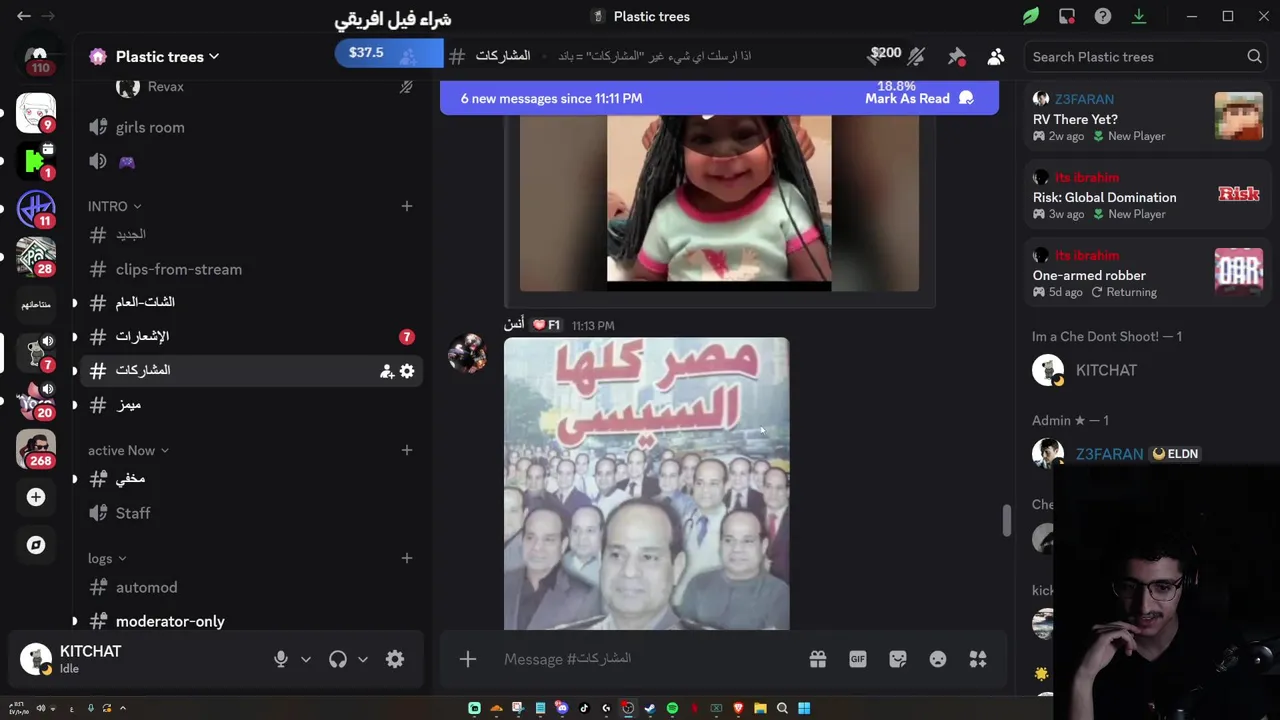Join the girls room voice channel

tap(251, 127)
